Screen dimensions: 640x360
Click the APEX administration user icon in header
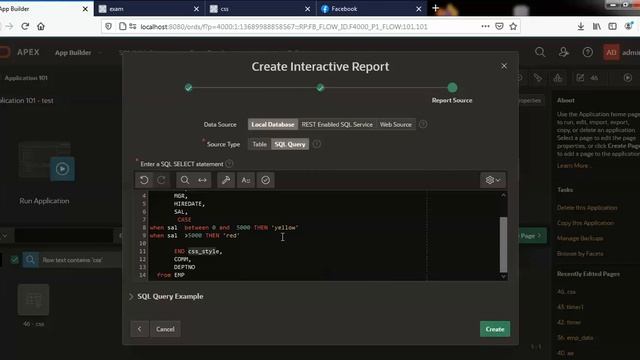pyautogui.click(x=564, y=52)
